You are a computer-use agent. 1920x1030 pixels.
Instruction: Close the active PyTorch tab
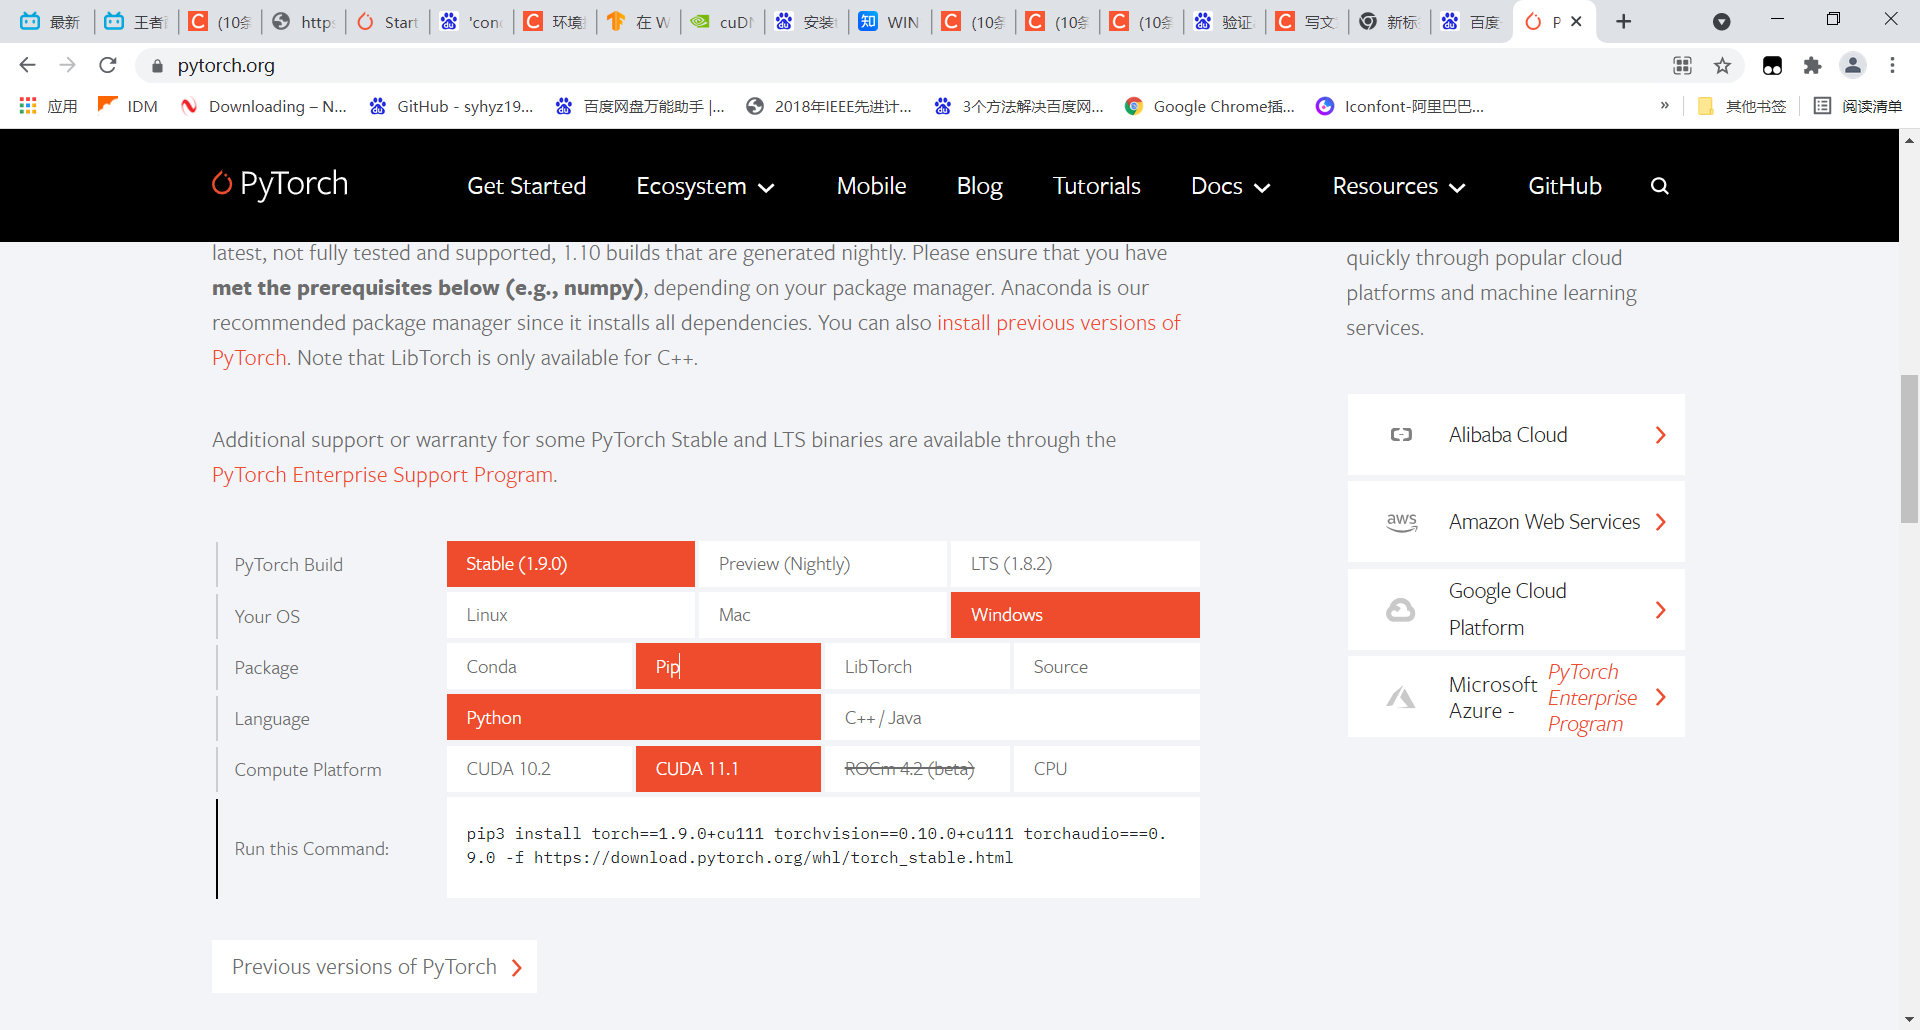tap(1576, 21)
